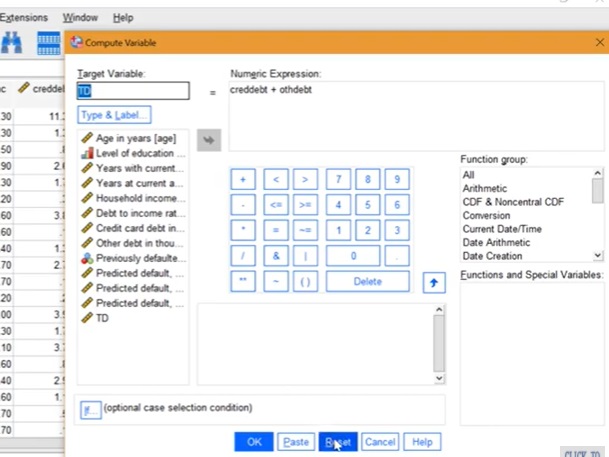Screen dimensions: 609x457
Task: Click the Target Variable input field
Action: pos(133,91)
